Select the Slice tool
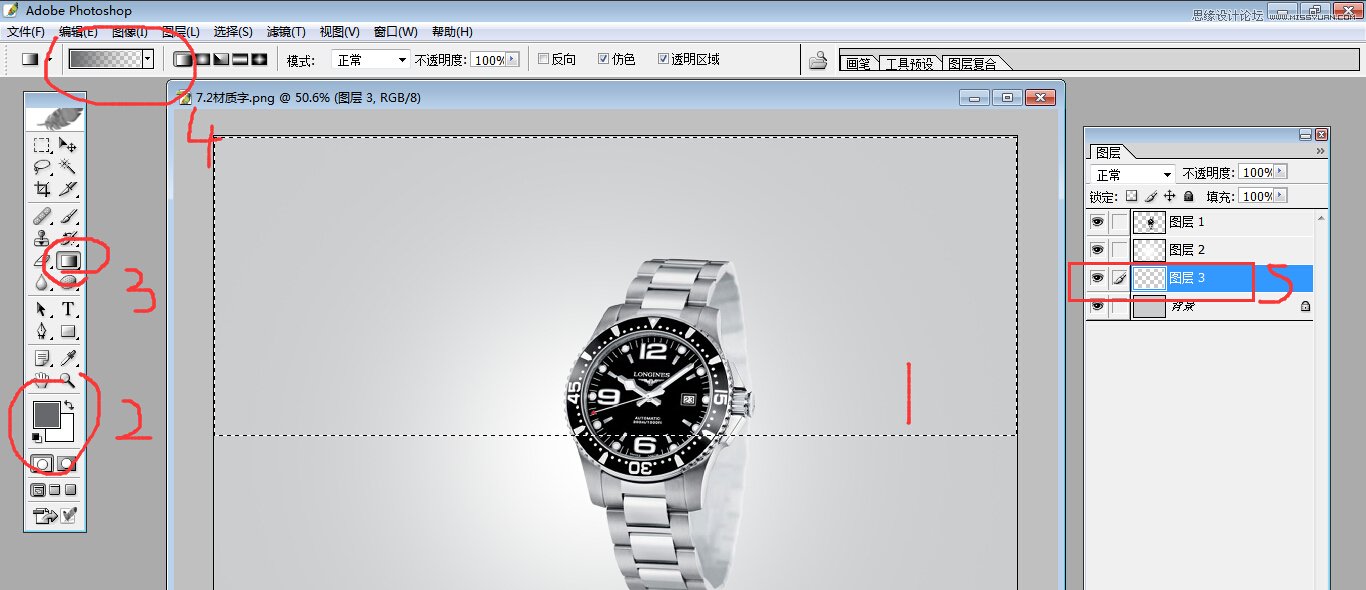Image resolution: width=1366 pixels, height=590 pixels. 68,189
